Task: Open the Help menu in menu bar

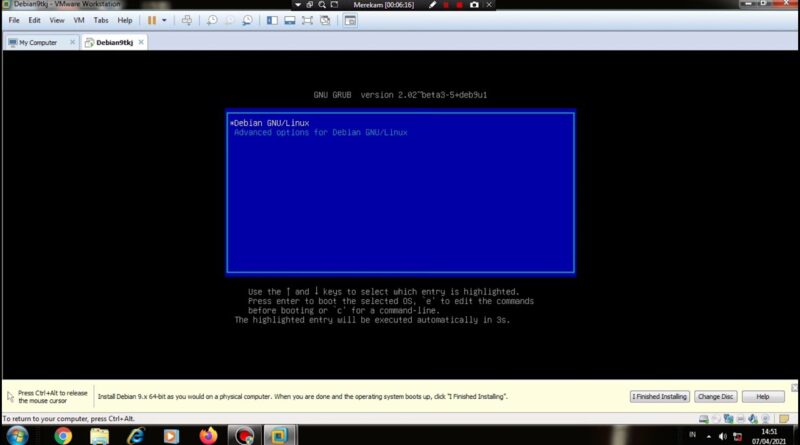Action: pyautogui.click(x=124, y=20)
